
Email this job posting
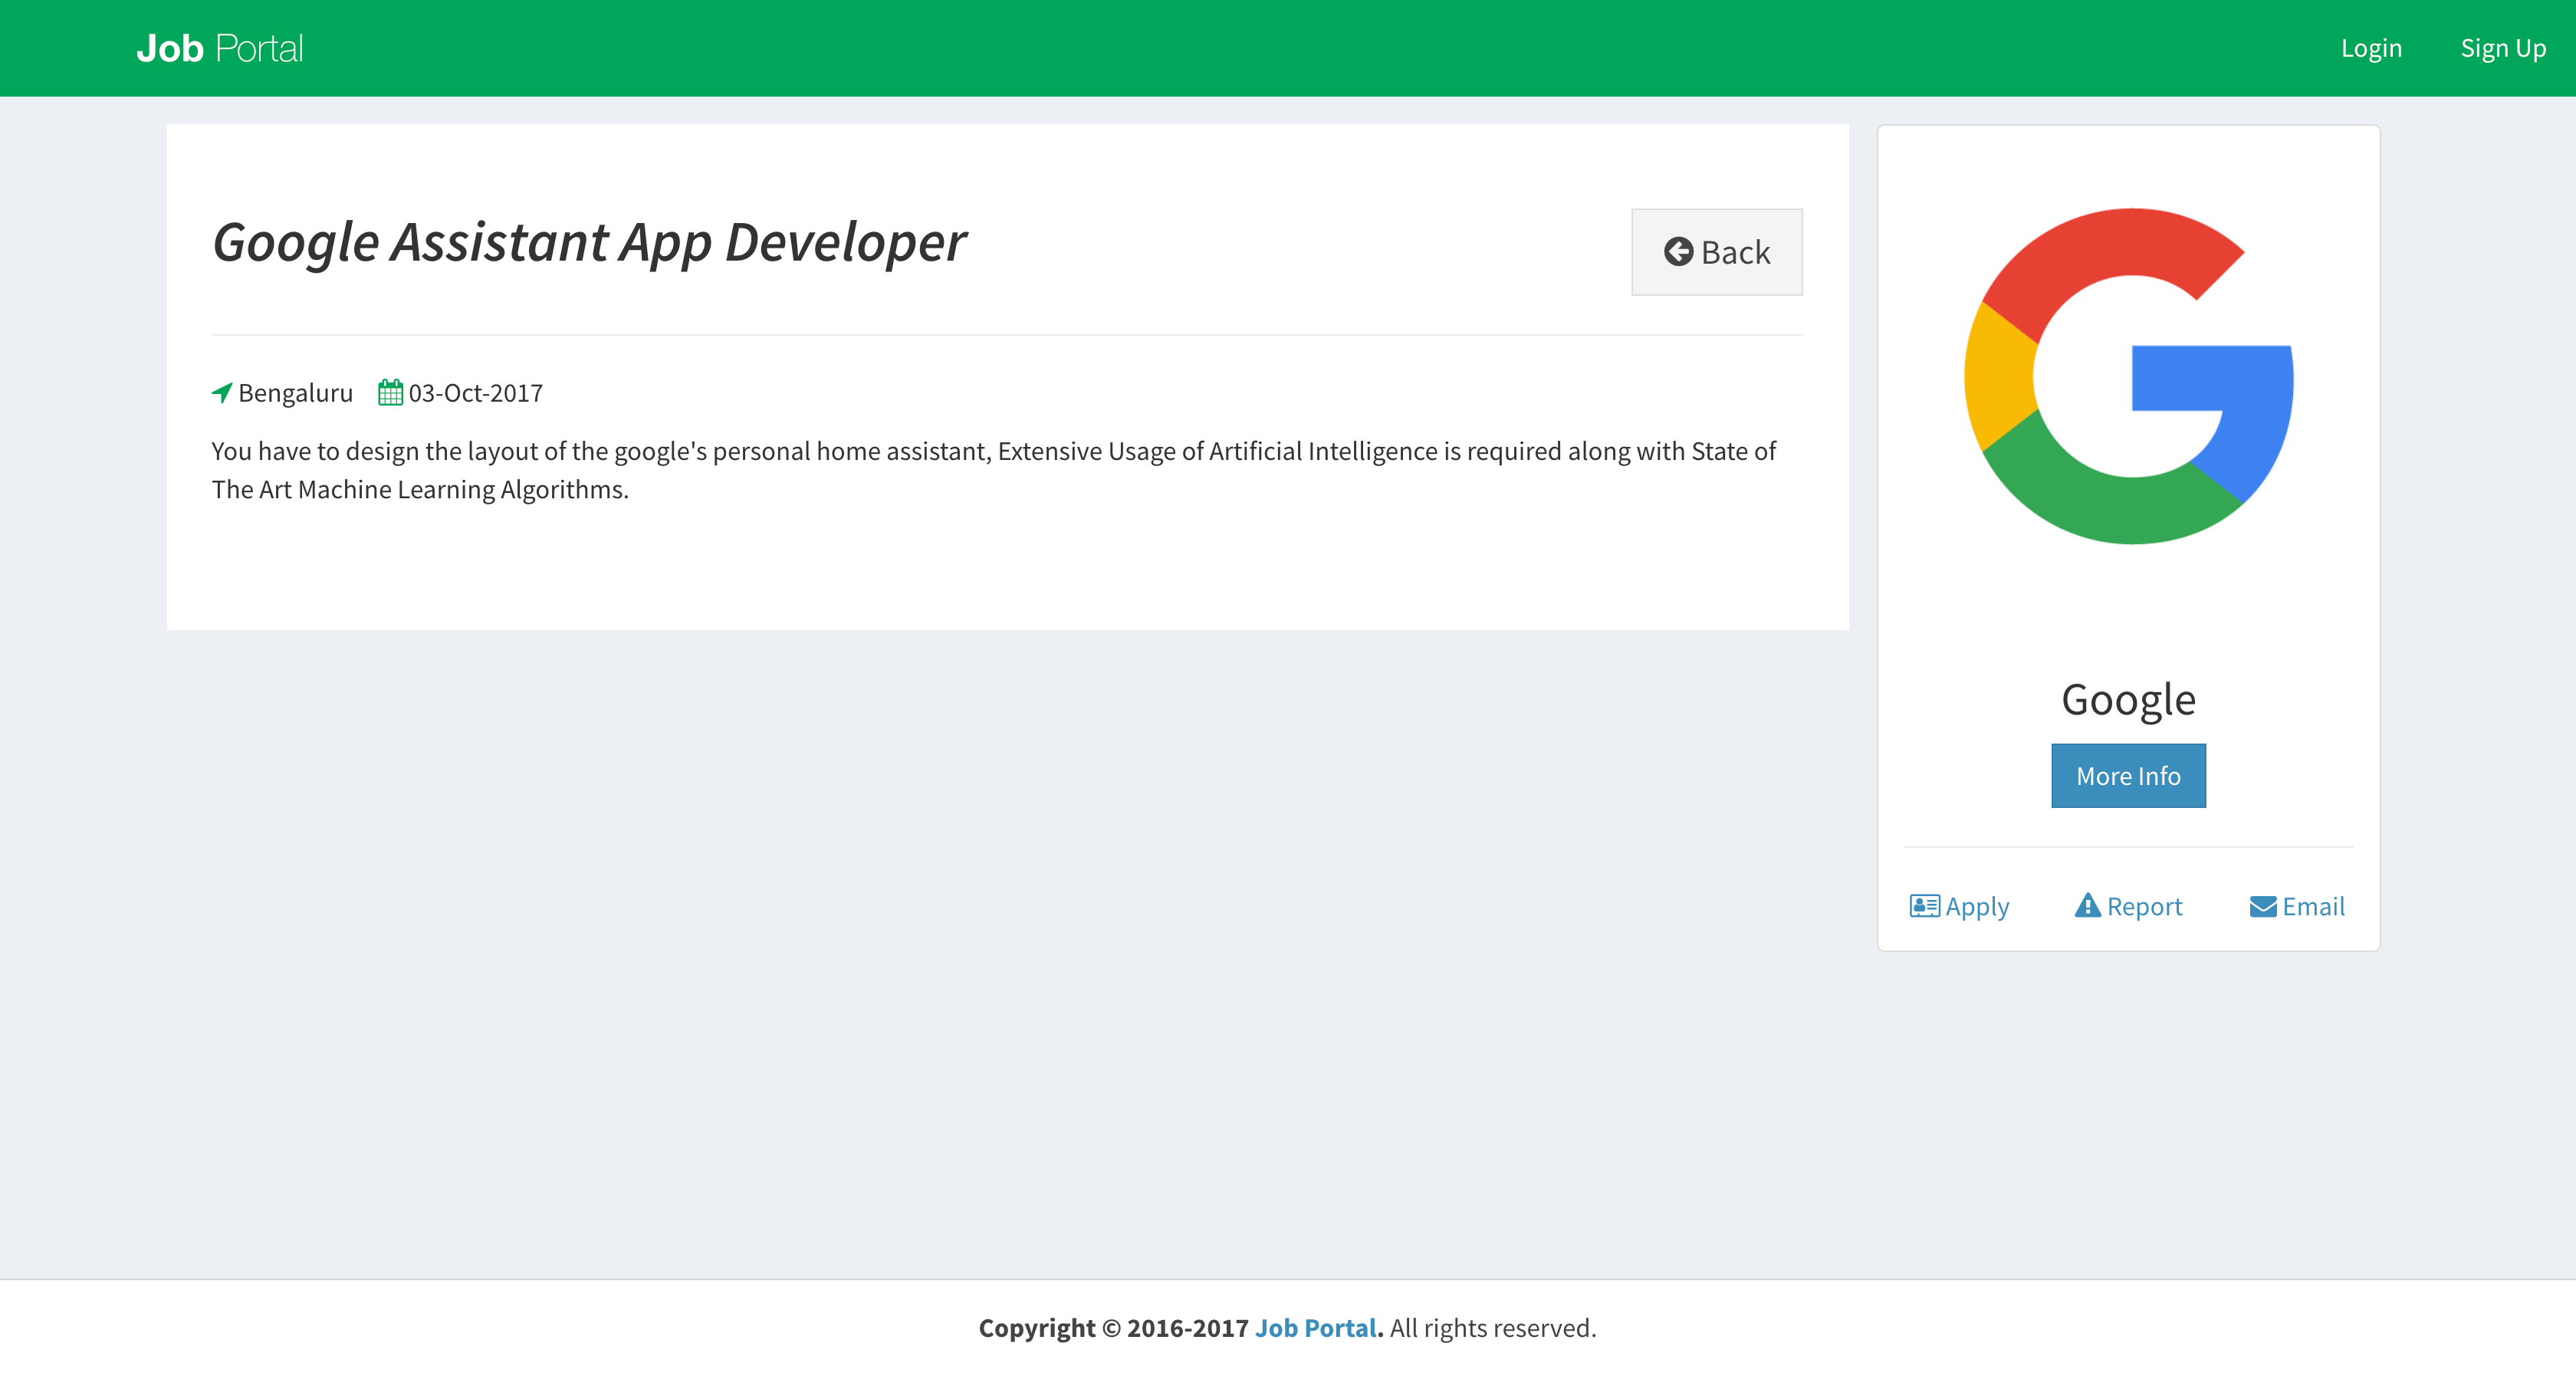pyautogui.click(x=2312, y=906)
